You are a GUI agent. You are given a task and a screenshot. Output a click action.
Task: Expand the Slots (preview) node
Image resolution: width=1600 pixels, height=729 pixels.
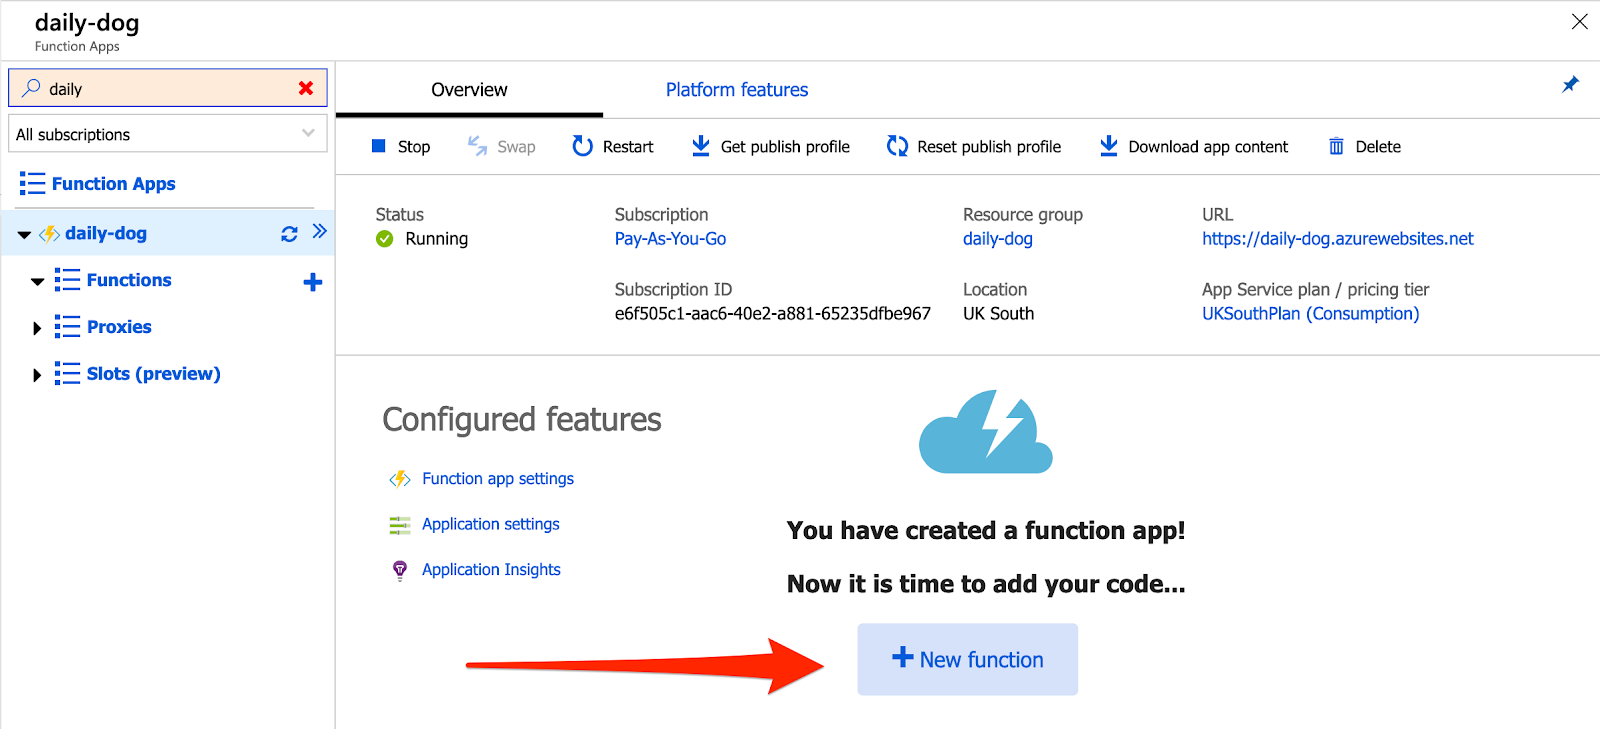coord(37,375)
